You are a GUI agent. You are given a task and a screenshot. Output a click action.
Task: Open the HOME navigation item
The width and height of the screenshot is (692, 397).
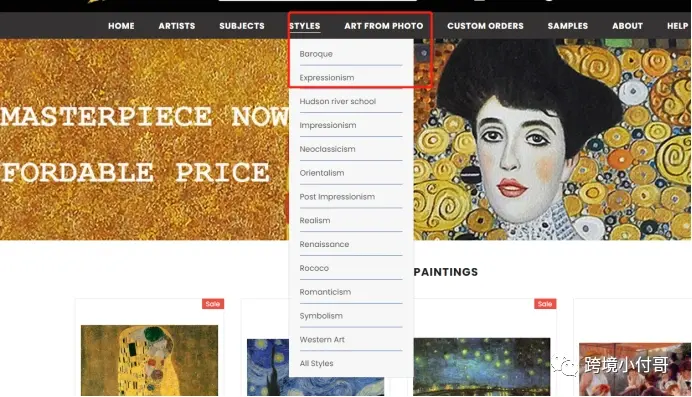click(x=121, y=26)
